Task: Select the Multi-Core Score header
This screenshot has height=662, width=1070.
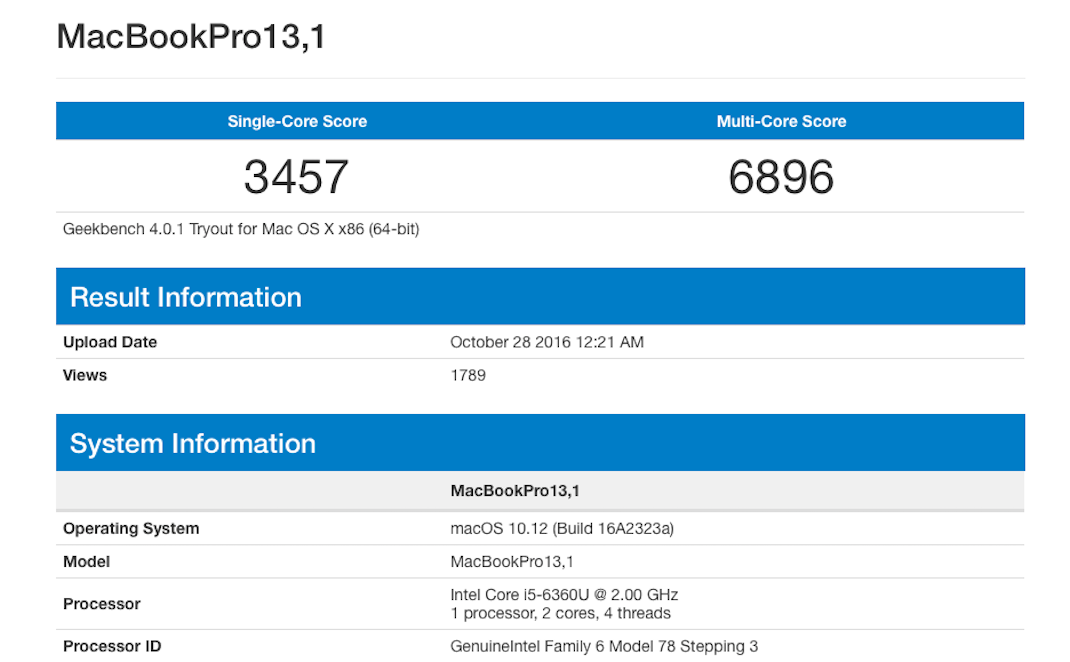Action: [x=781, y=121]
